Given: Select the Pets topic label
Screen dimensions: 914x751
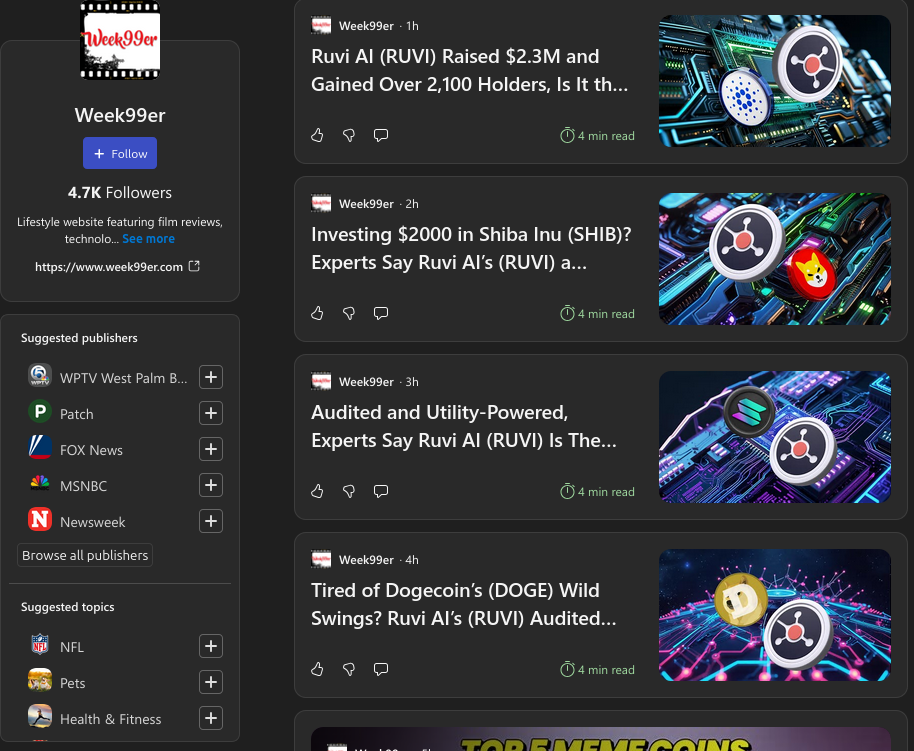Looking at the screenshot, I should 72,683.
